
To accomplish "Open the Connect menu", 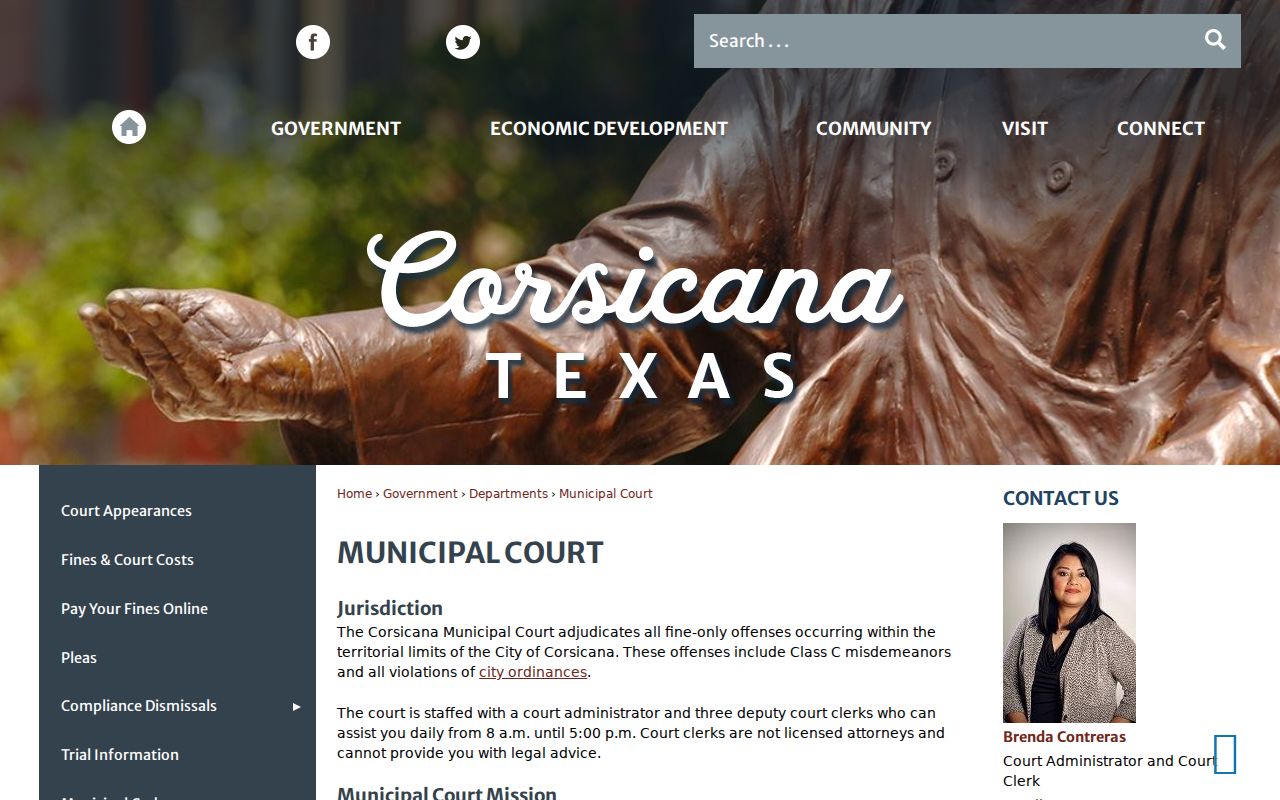I will tap(1161, 129).
